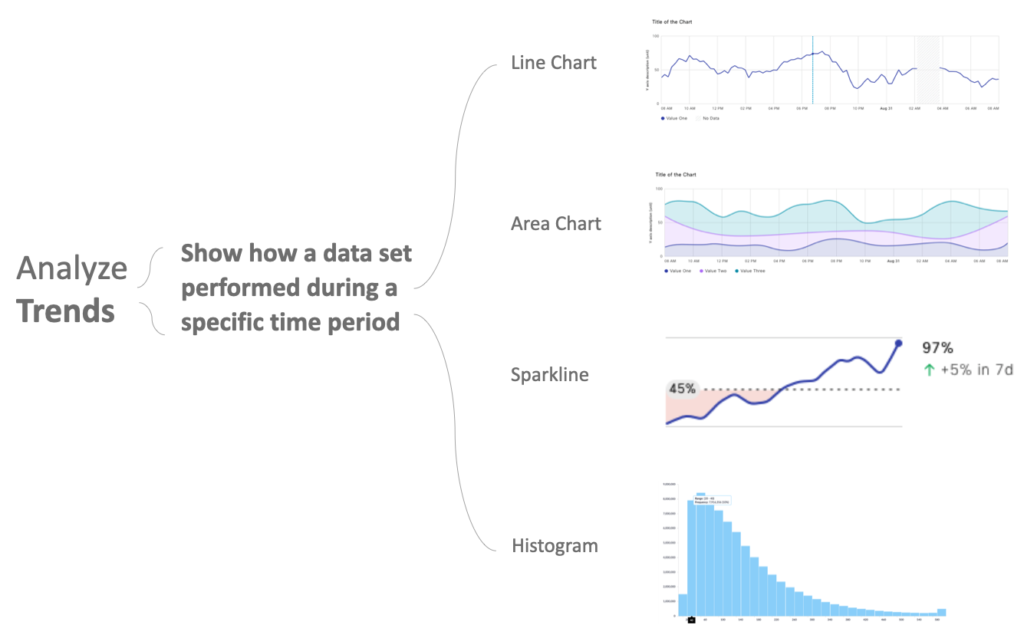Image resolution: width=1024 pixels, height=638 pixels.
Task: Click the black highlighted x-axis marker on histogram
Action: pos(690,620)
